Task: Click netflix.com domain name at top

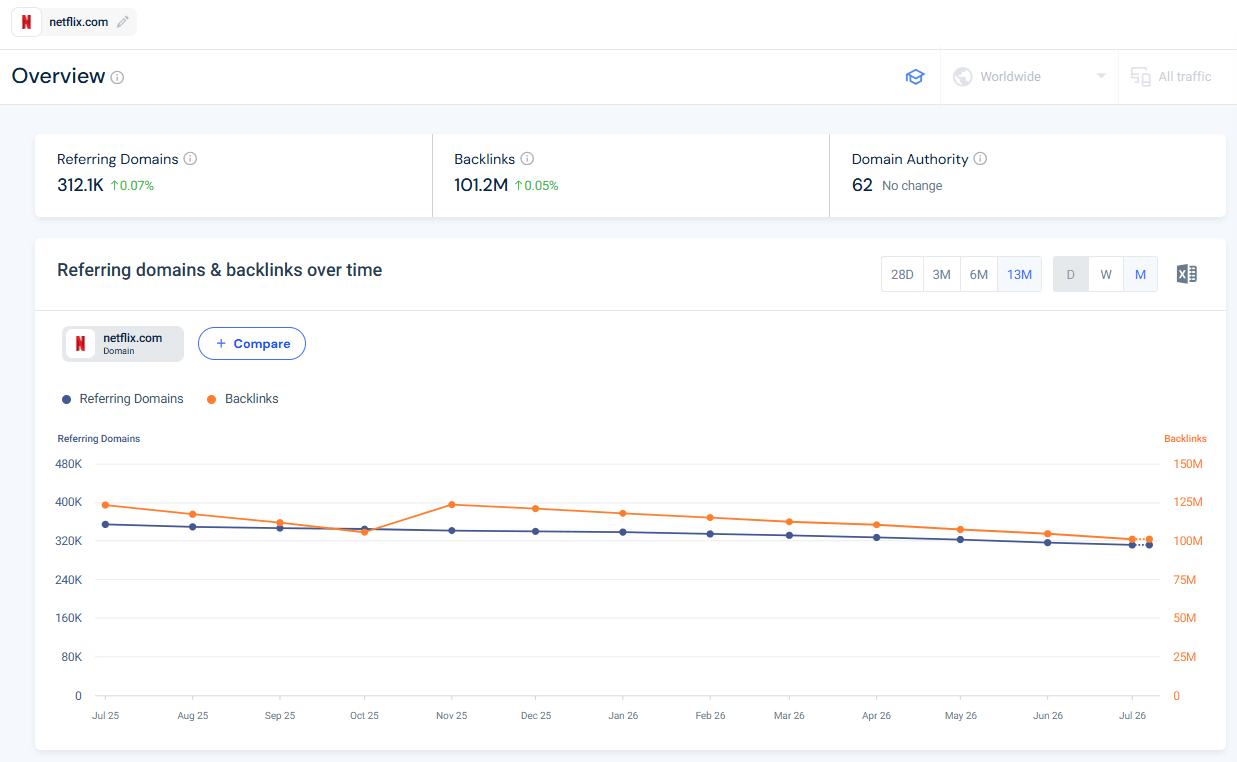Action: click(x=78, y=22)
